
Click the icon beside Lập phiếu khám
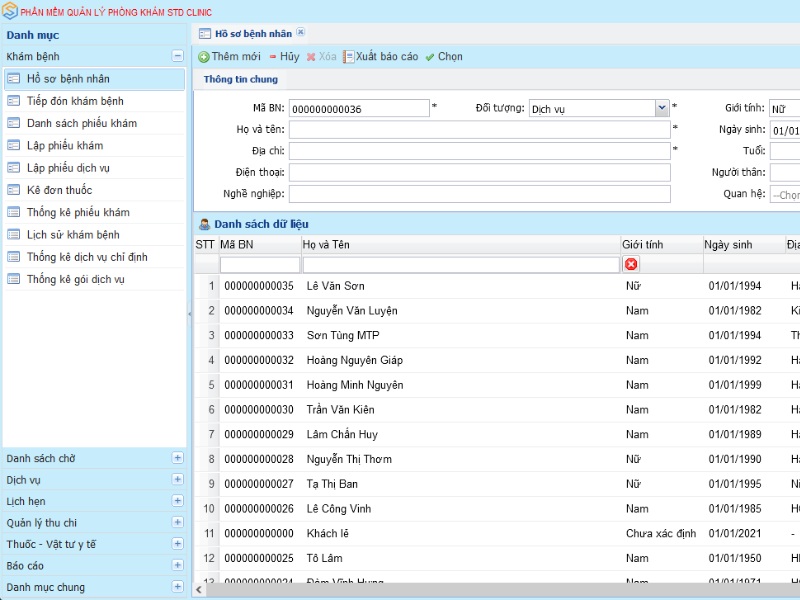[14, 145]
